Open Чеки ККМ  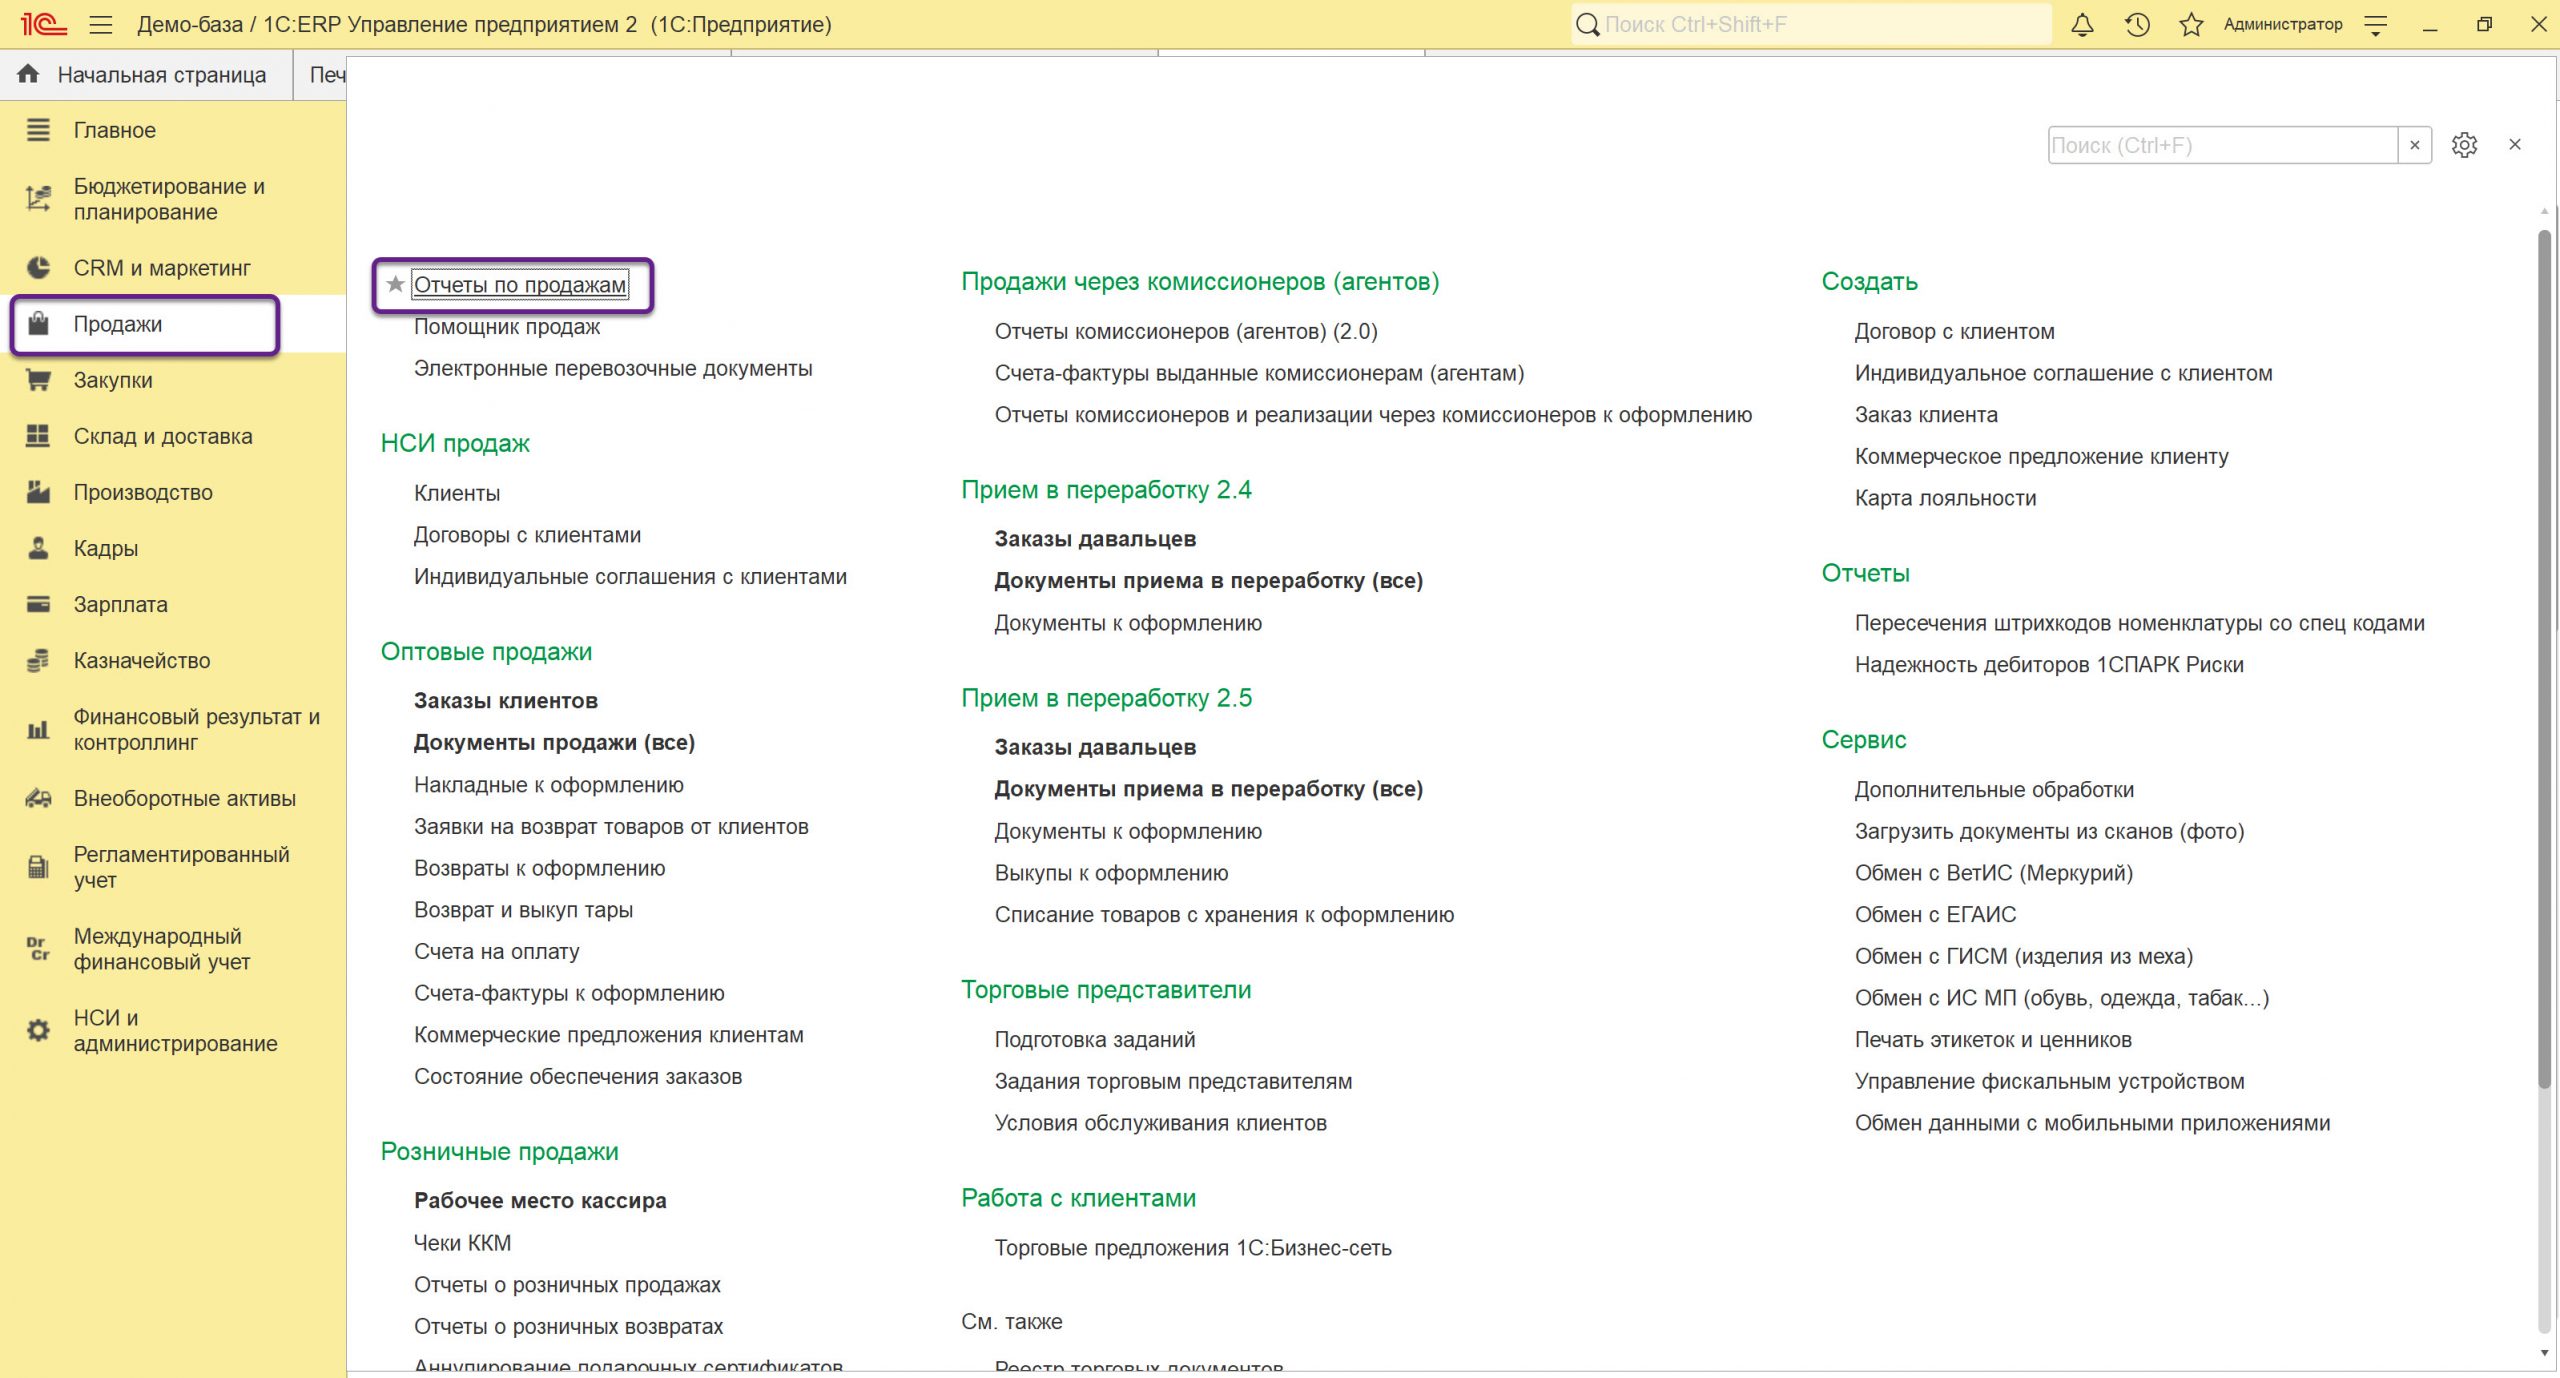[x=462, y=1243]
